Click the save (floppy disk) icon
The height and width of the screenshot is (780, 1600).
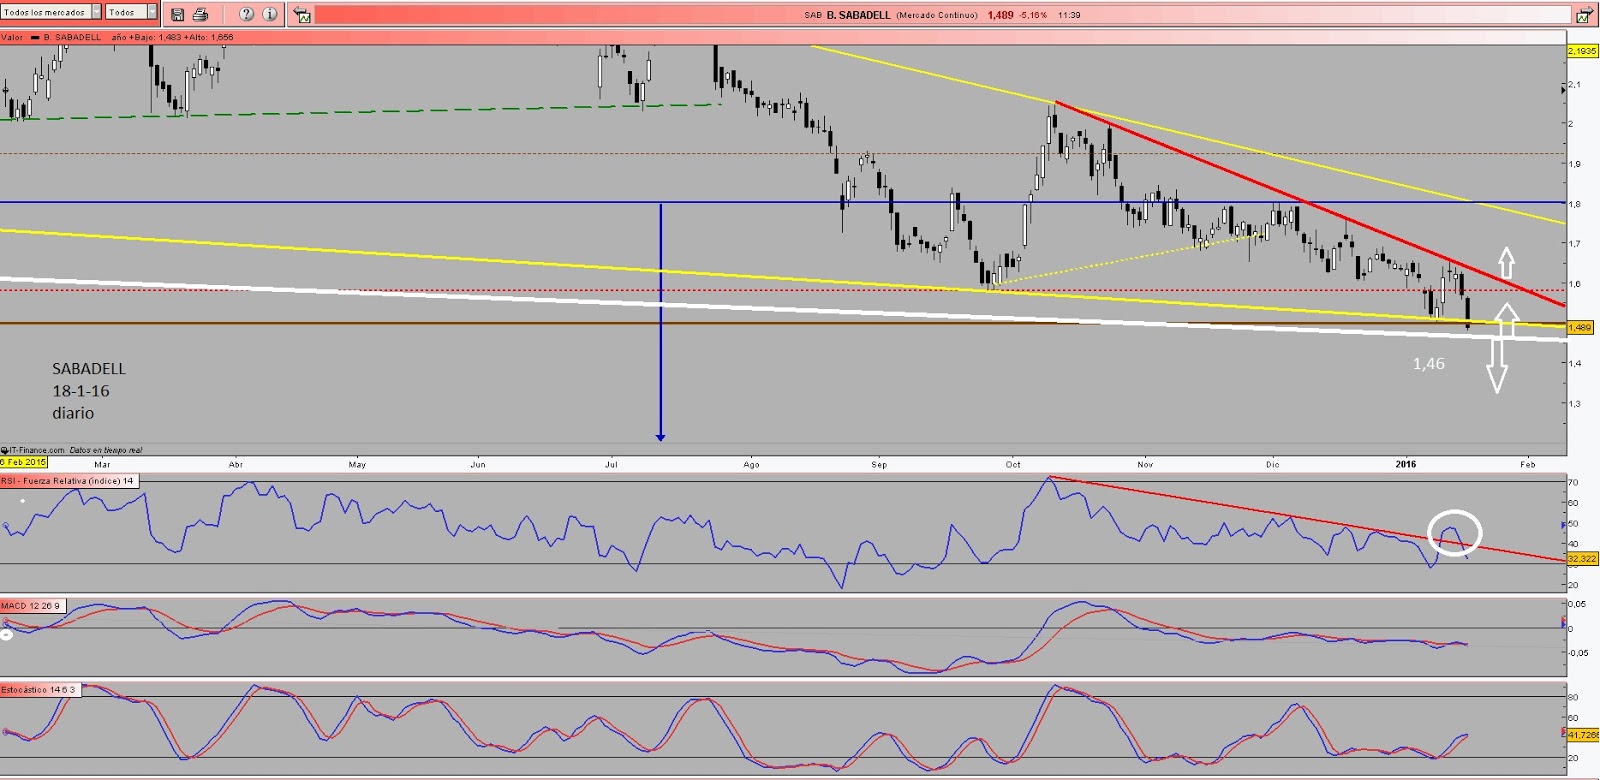(177, 14)
